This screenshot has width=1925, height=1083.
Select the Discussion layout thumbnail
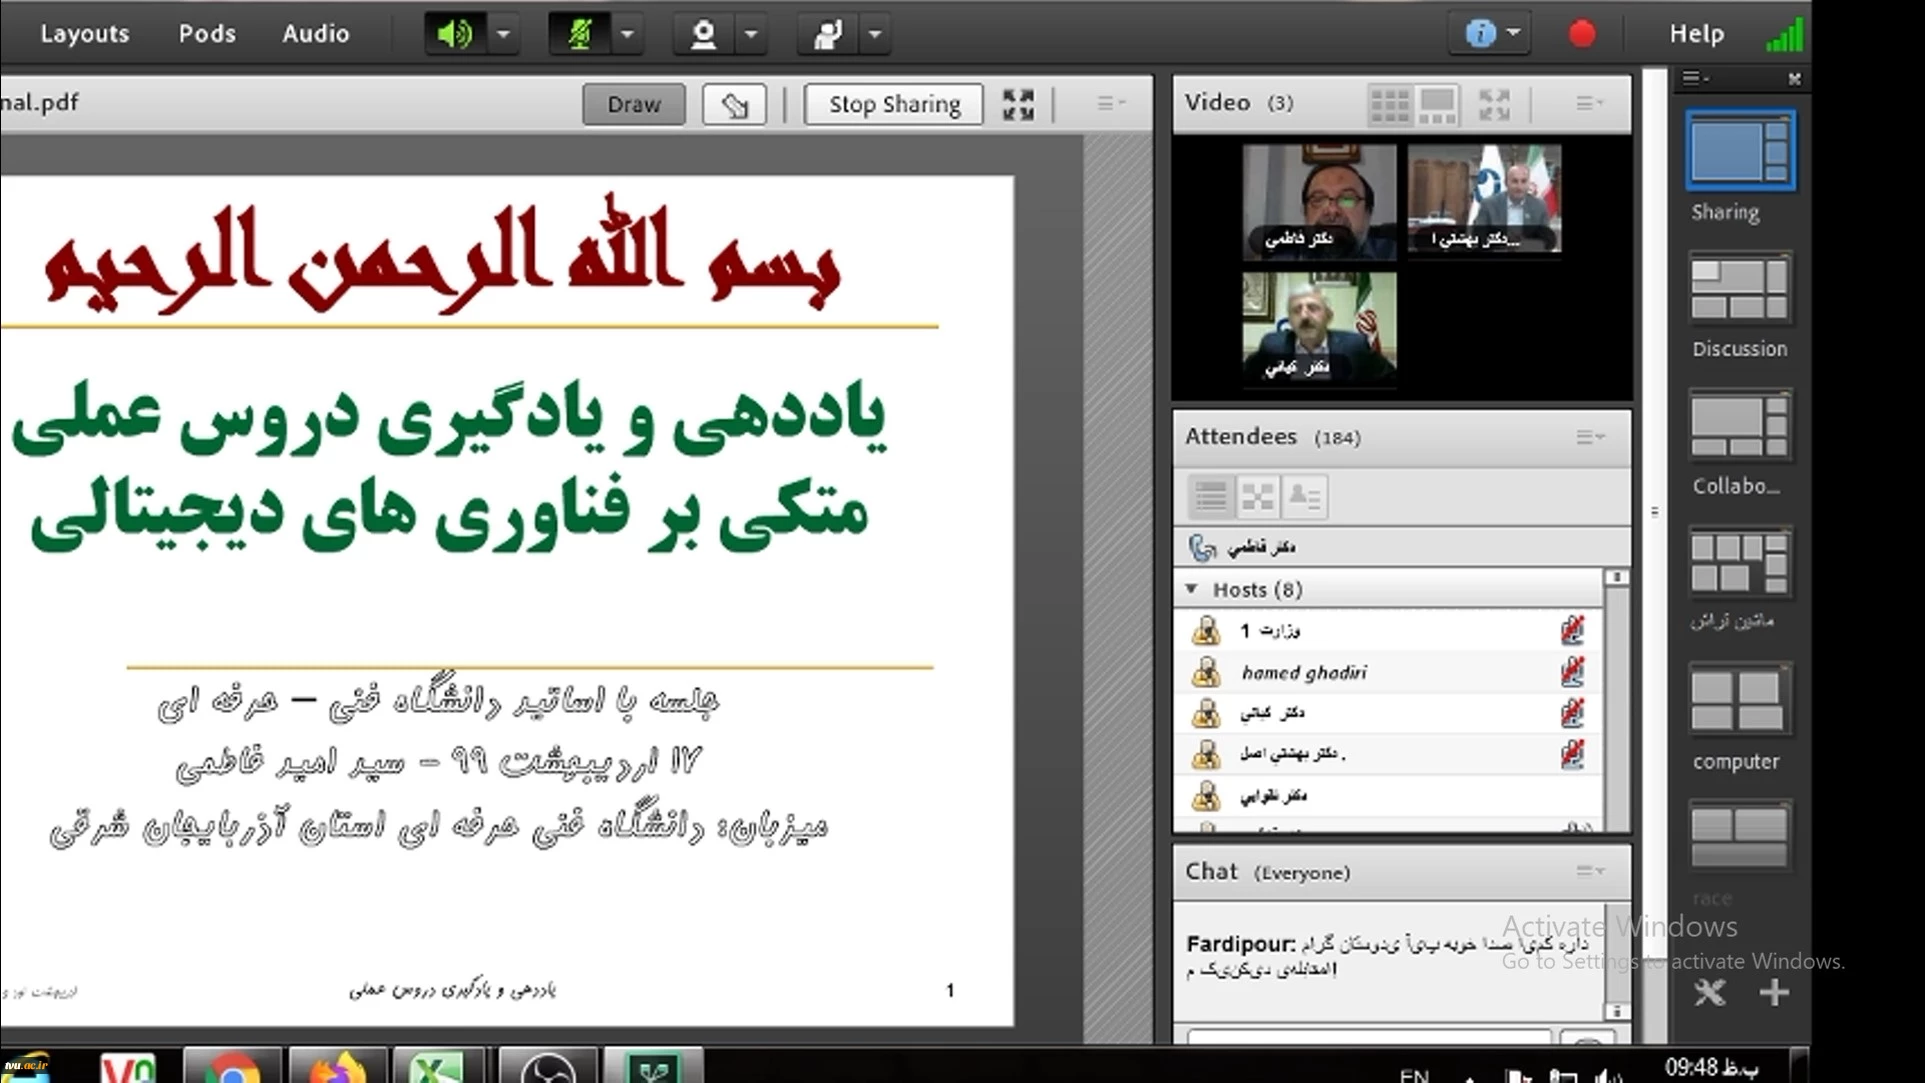(1739, 290)
